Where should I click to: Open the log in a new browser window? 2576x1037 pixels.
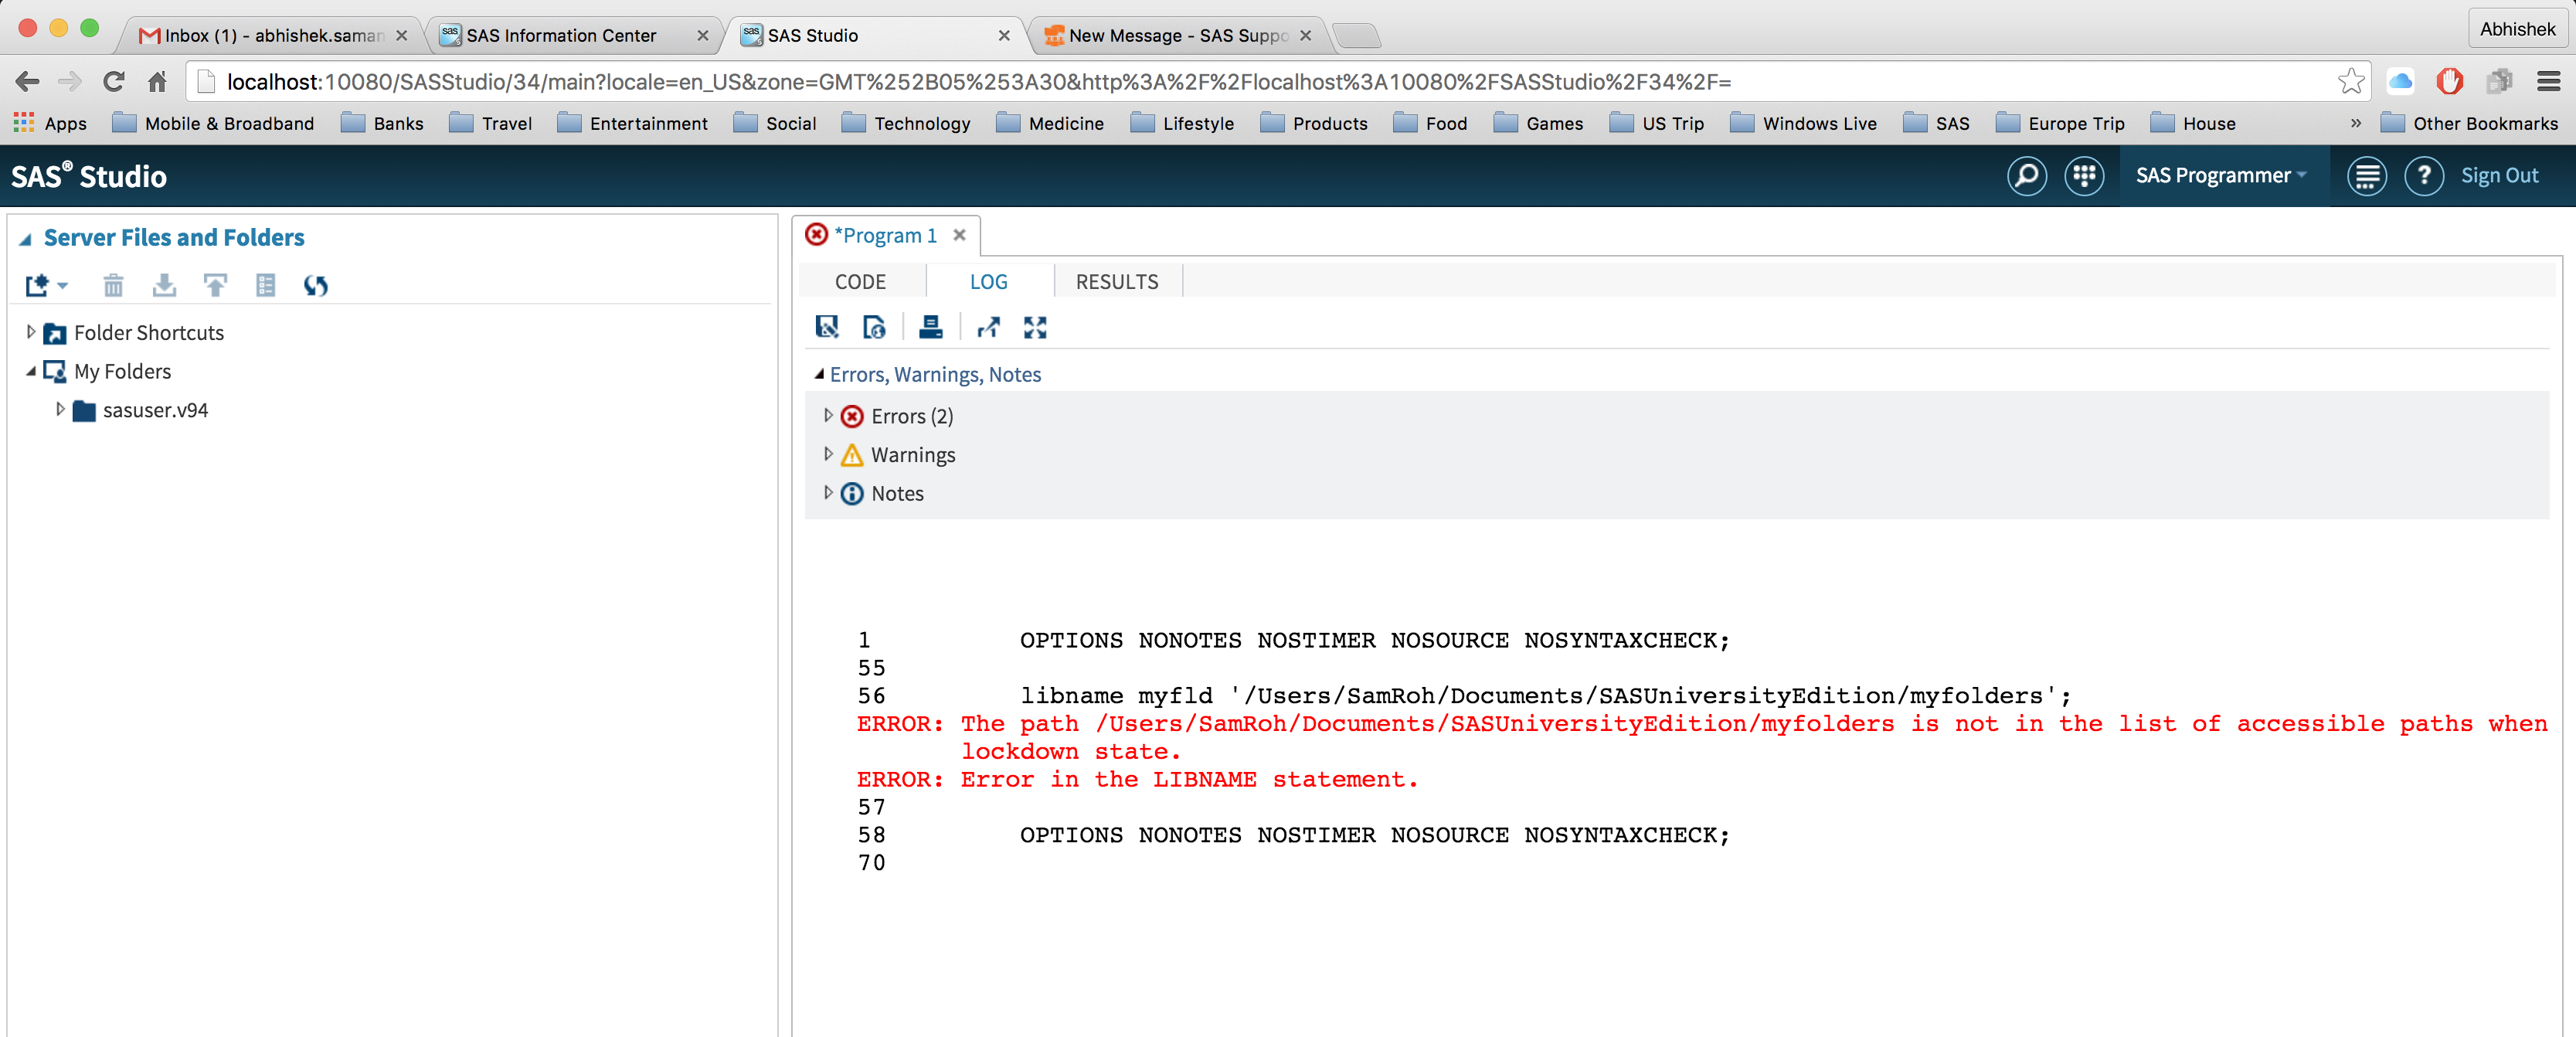[x=989, y=327]
